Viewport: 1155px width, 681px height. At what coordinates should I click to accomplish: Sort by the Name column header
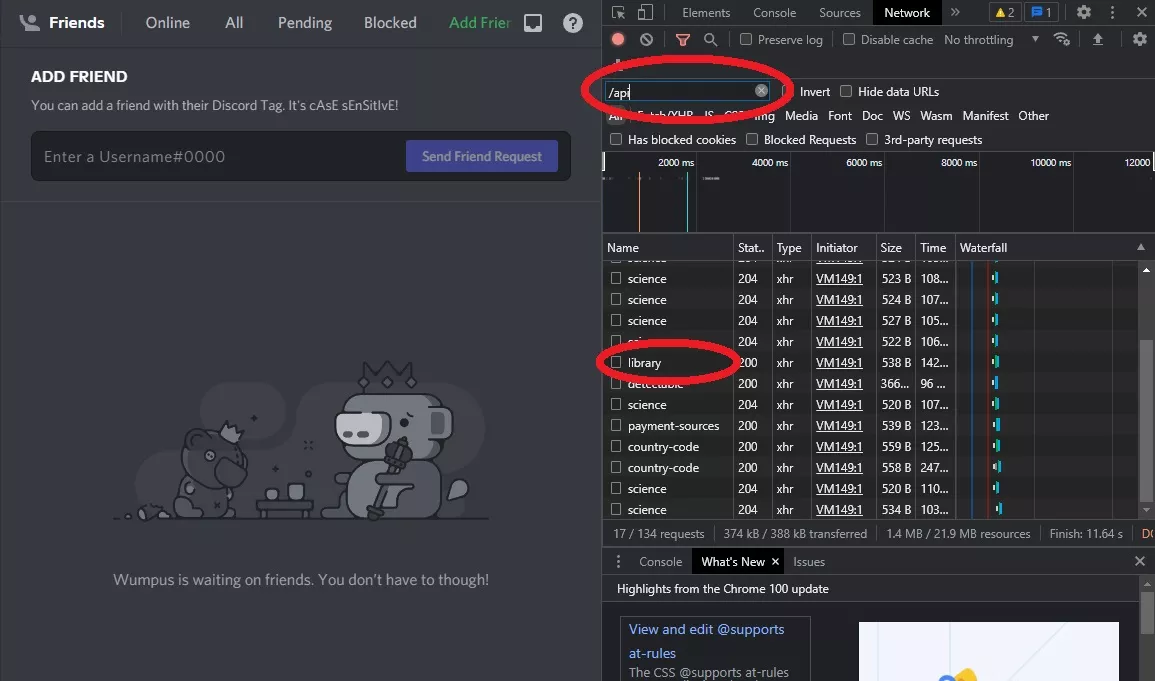(668, 248)
